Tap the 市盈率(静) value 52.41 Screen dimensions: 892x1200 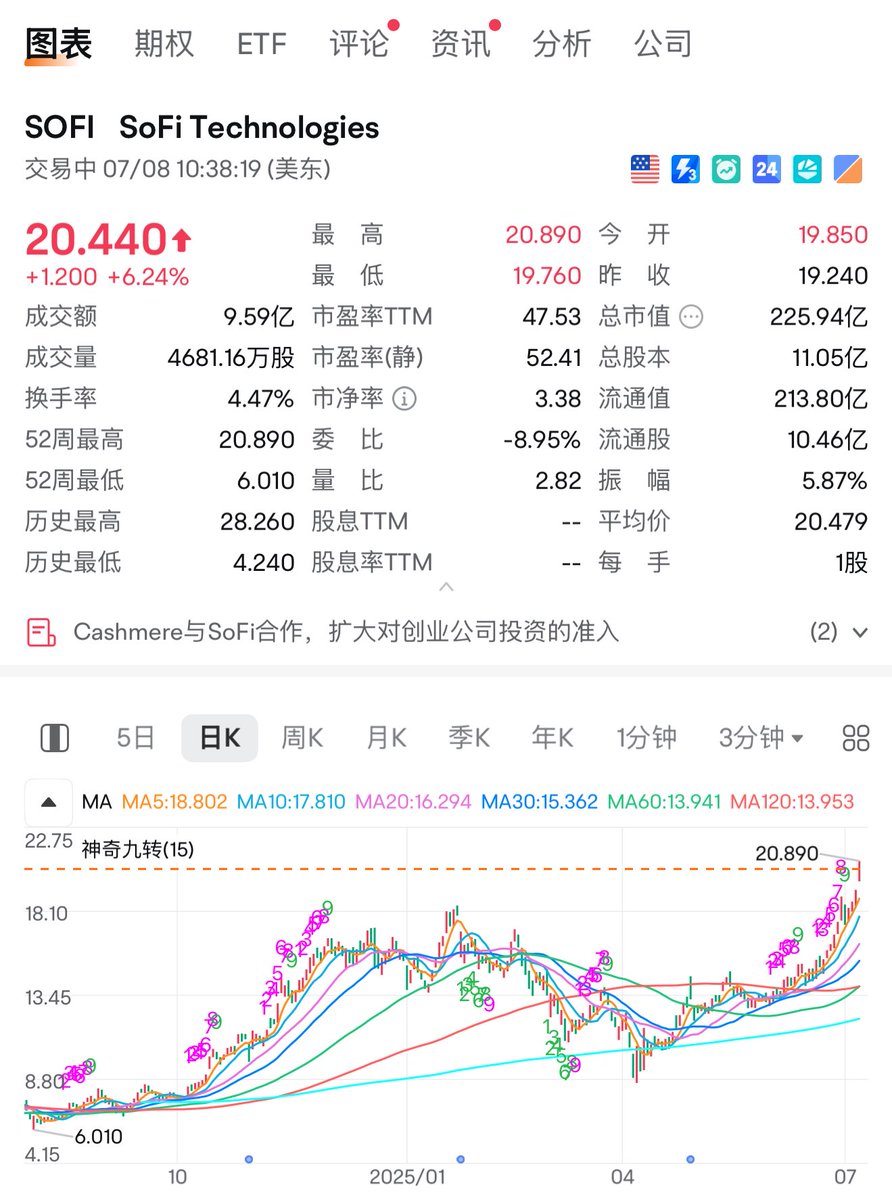(x=552, y=358)
